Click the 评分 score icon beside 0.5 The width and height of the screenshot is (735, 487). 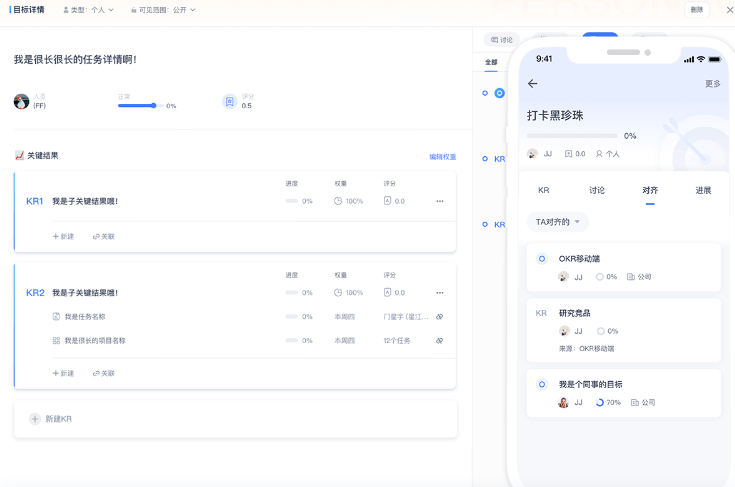(x=229, y=101)
